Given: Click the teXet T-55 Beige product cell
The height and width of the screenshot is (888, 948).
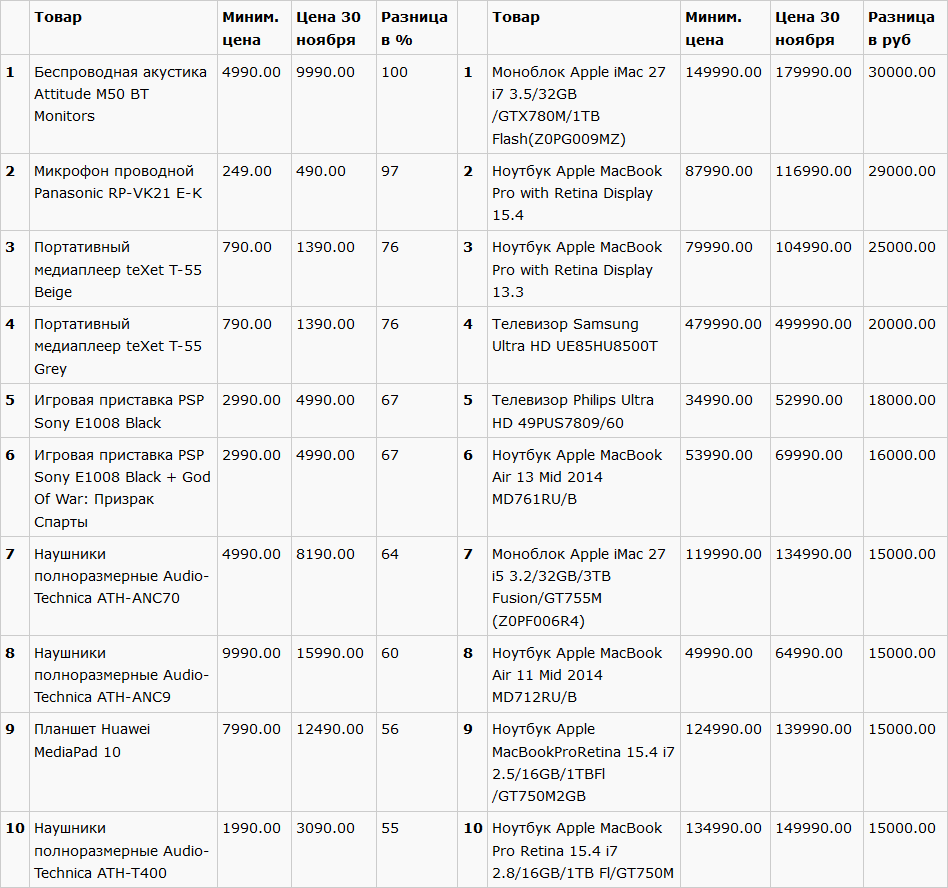Looking at the screenshot, I should pyautogui.click(x=123, y=269).
